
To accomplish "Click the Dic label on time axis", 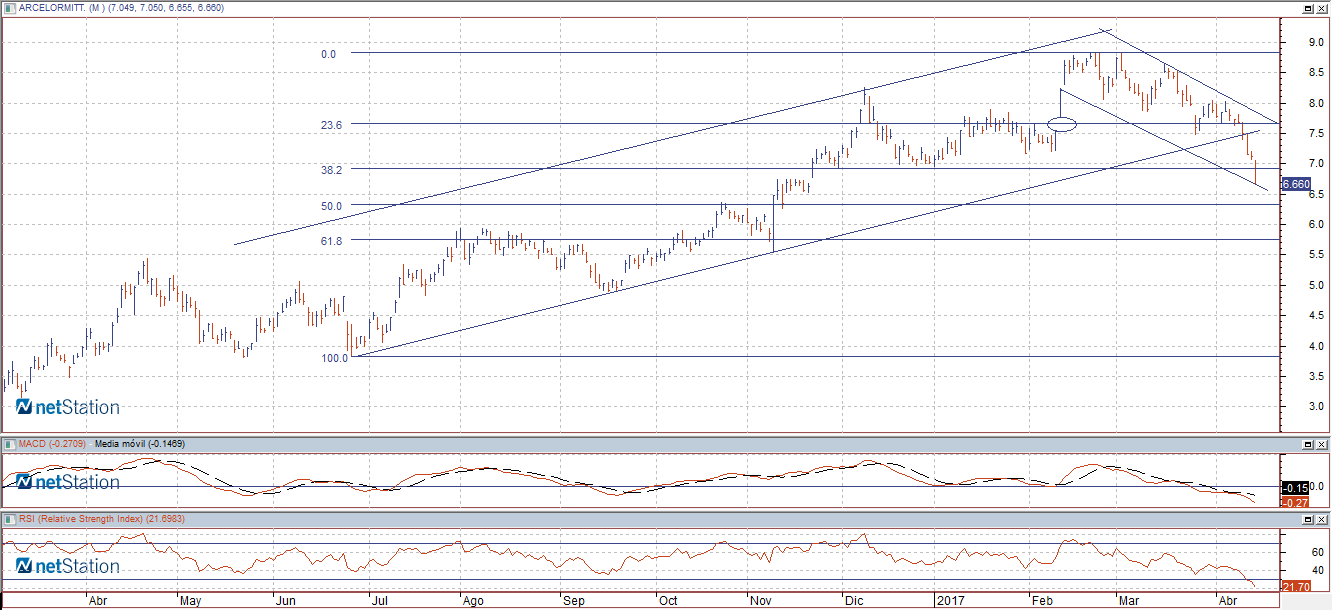I will (x=853, y=601).
